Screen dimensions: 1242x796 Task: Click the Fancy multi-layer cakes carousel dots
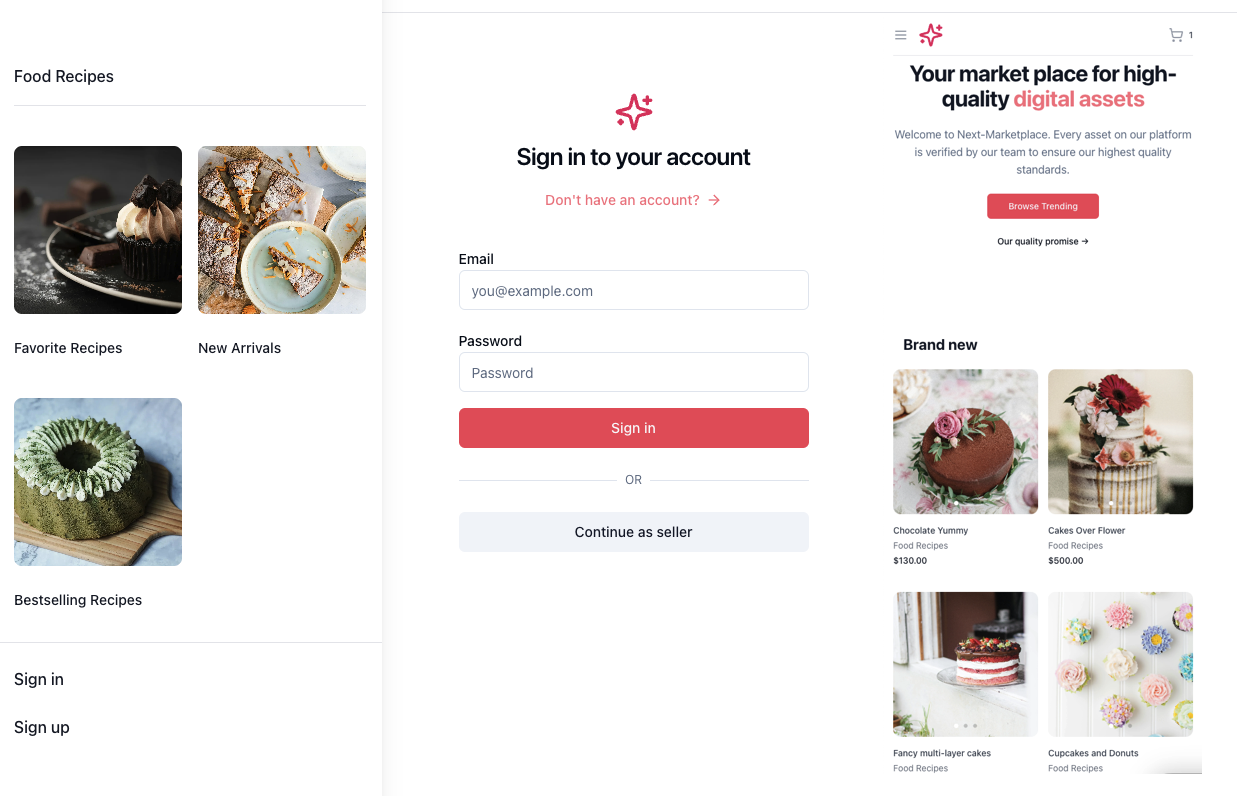point(965,725)
